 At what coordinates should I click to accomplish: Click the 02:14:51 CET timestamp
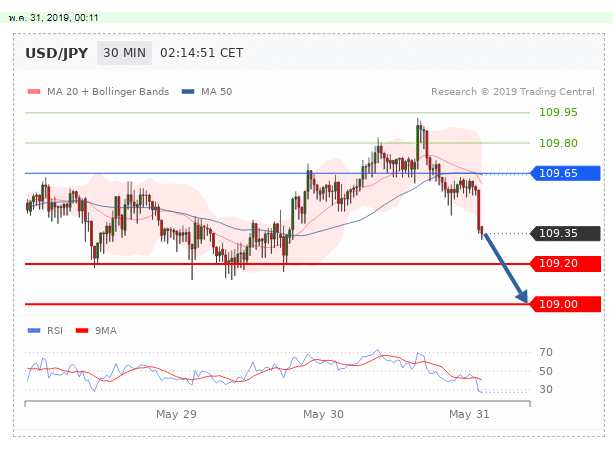coord(202,53)
